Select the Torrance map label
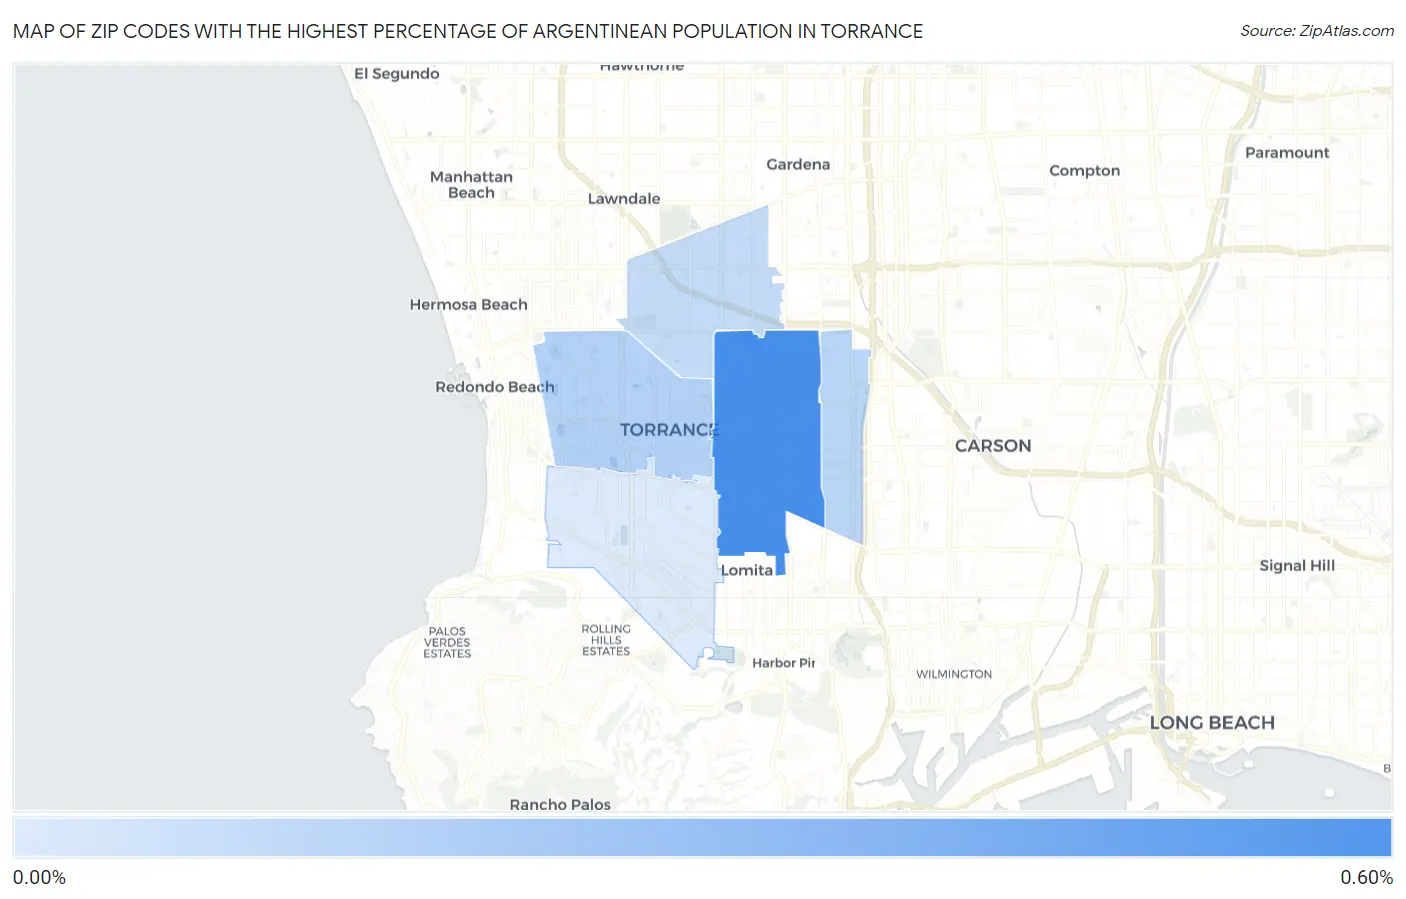 pos(669,430)
